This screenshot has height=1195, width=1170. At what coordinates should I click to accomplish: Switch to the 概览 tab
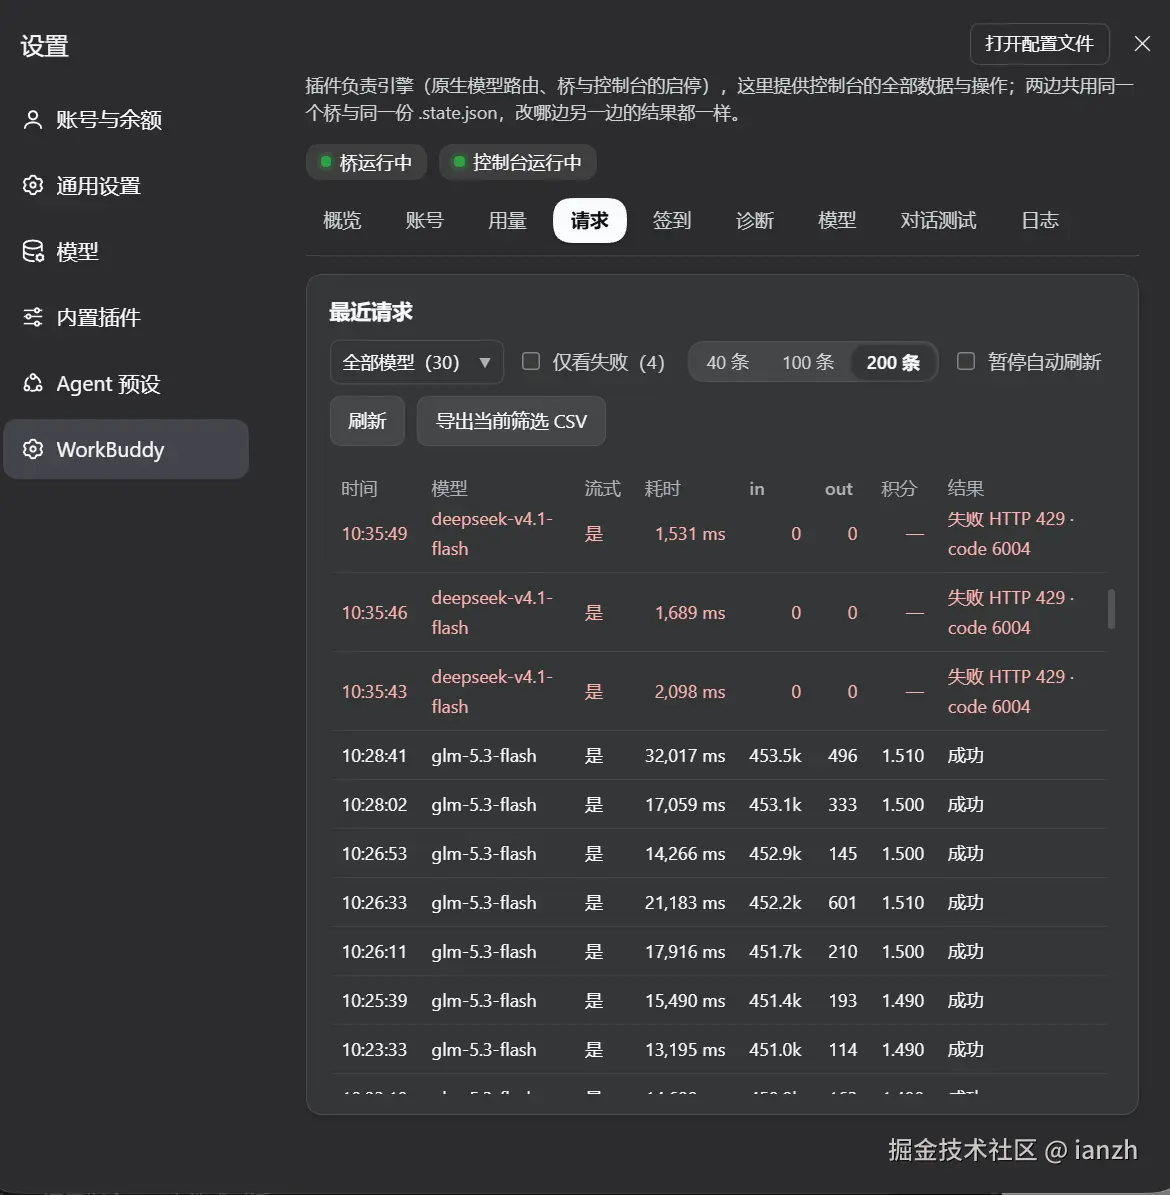(341, 220)
